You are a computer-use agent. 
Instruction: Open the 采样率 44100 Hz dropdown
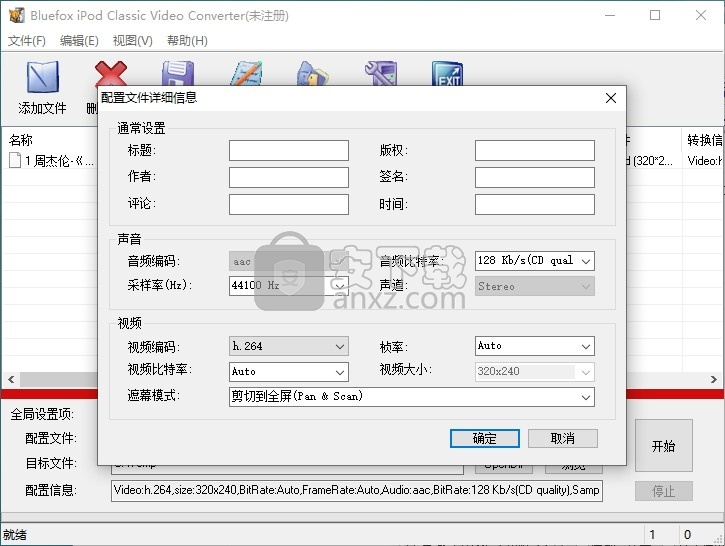coord(289,286)
